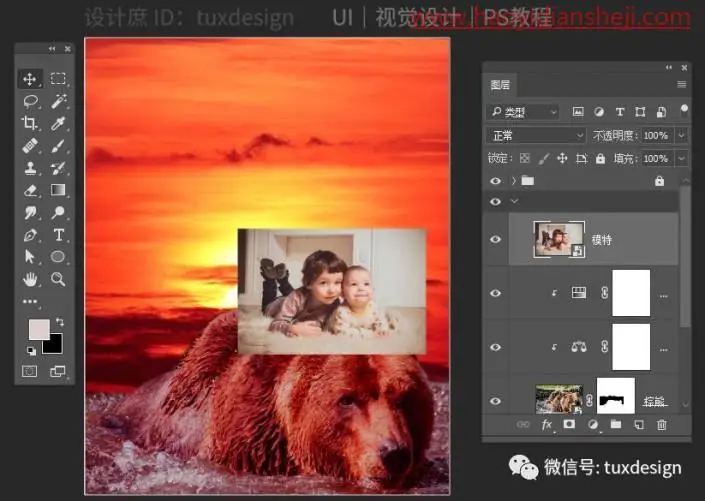This screenshot has height=501, width=705.
Task: Open the 填充 slider dropdown arrow
Action: (x=682, y=158)
